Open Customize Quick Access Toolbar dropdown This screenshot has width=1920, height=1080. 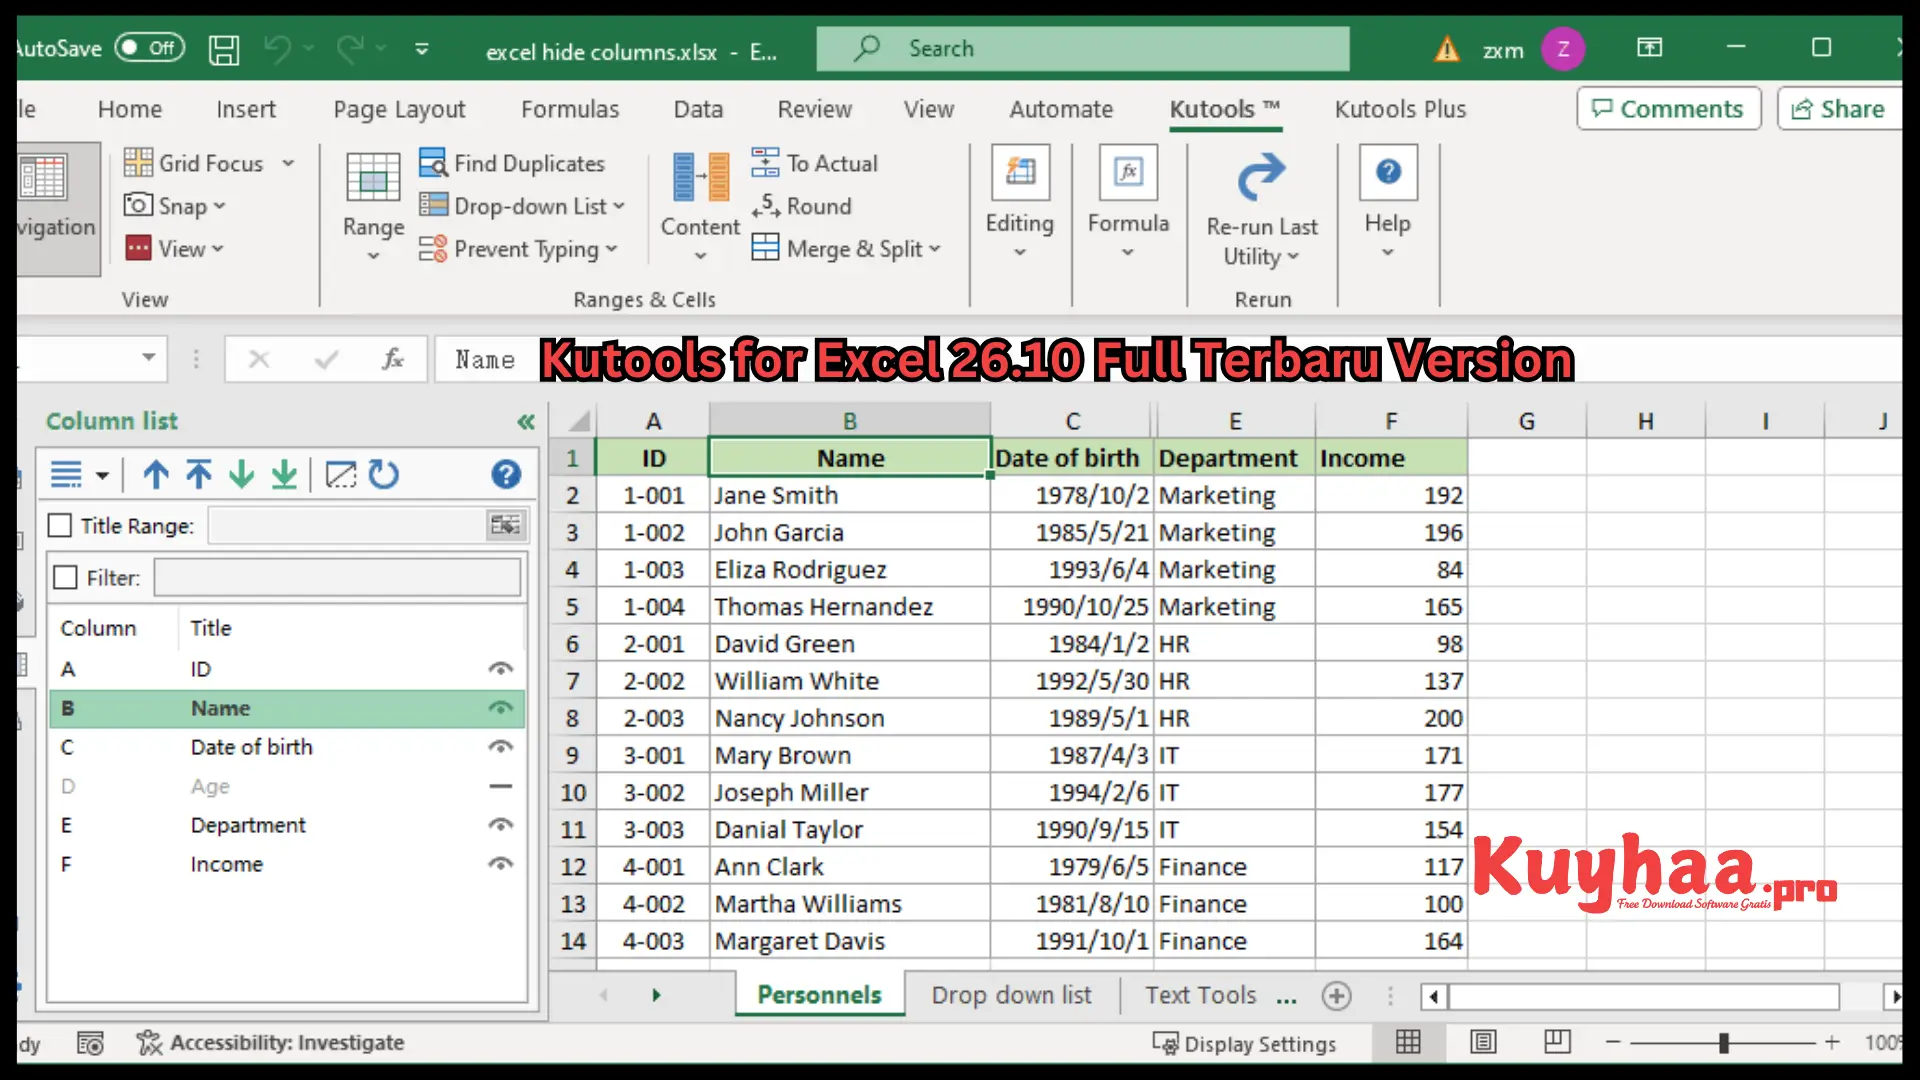pyautogui.click(x=422, y=49)
